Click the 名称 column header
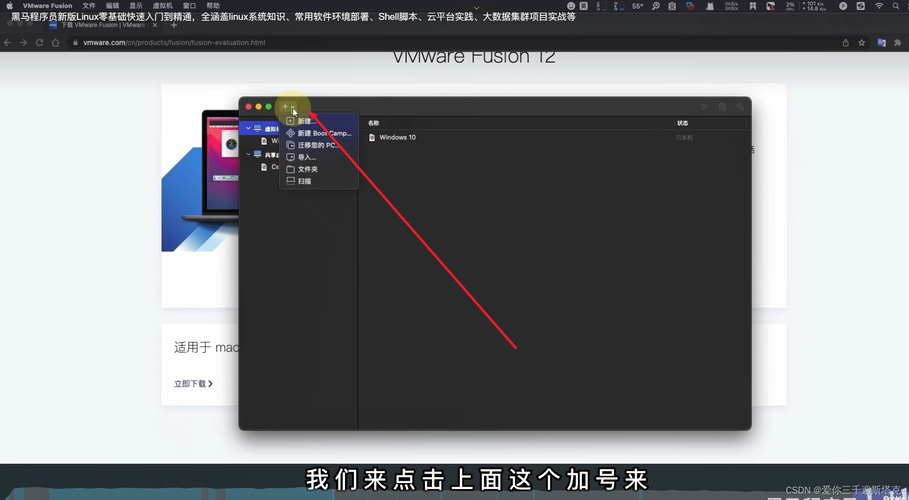Image resolution: width=909 pixels, height=500 pixels. coord(373,123)
